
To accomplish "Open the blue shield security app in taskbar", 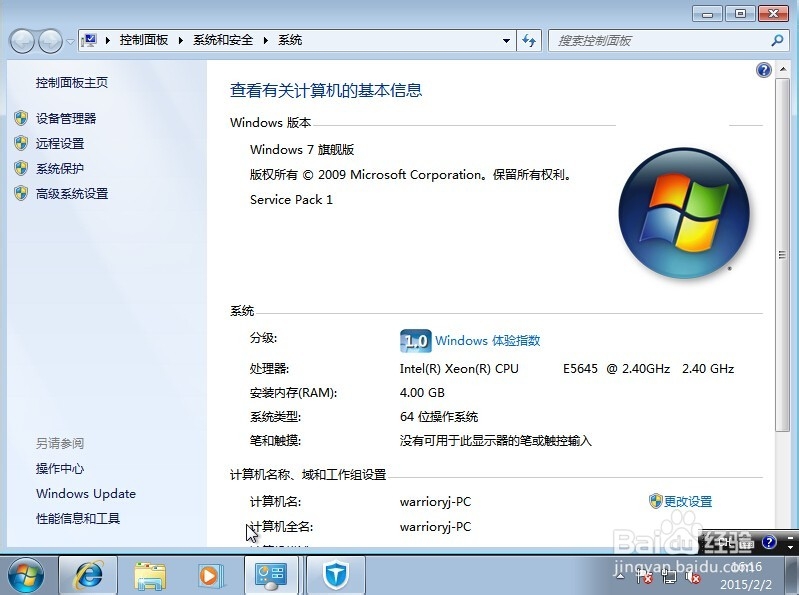I will pyautogui.click(x=336, y=576).
